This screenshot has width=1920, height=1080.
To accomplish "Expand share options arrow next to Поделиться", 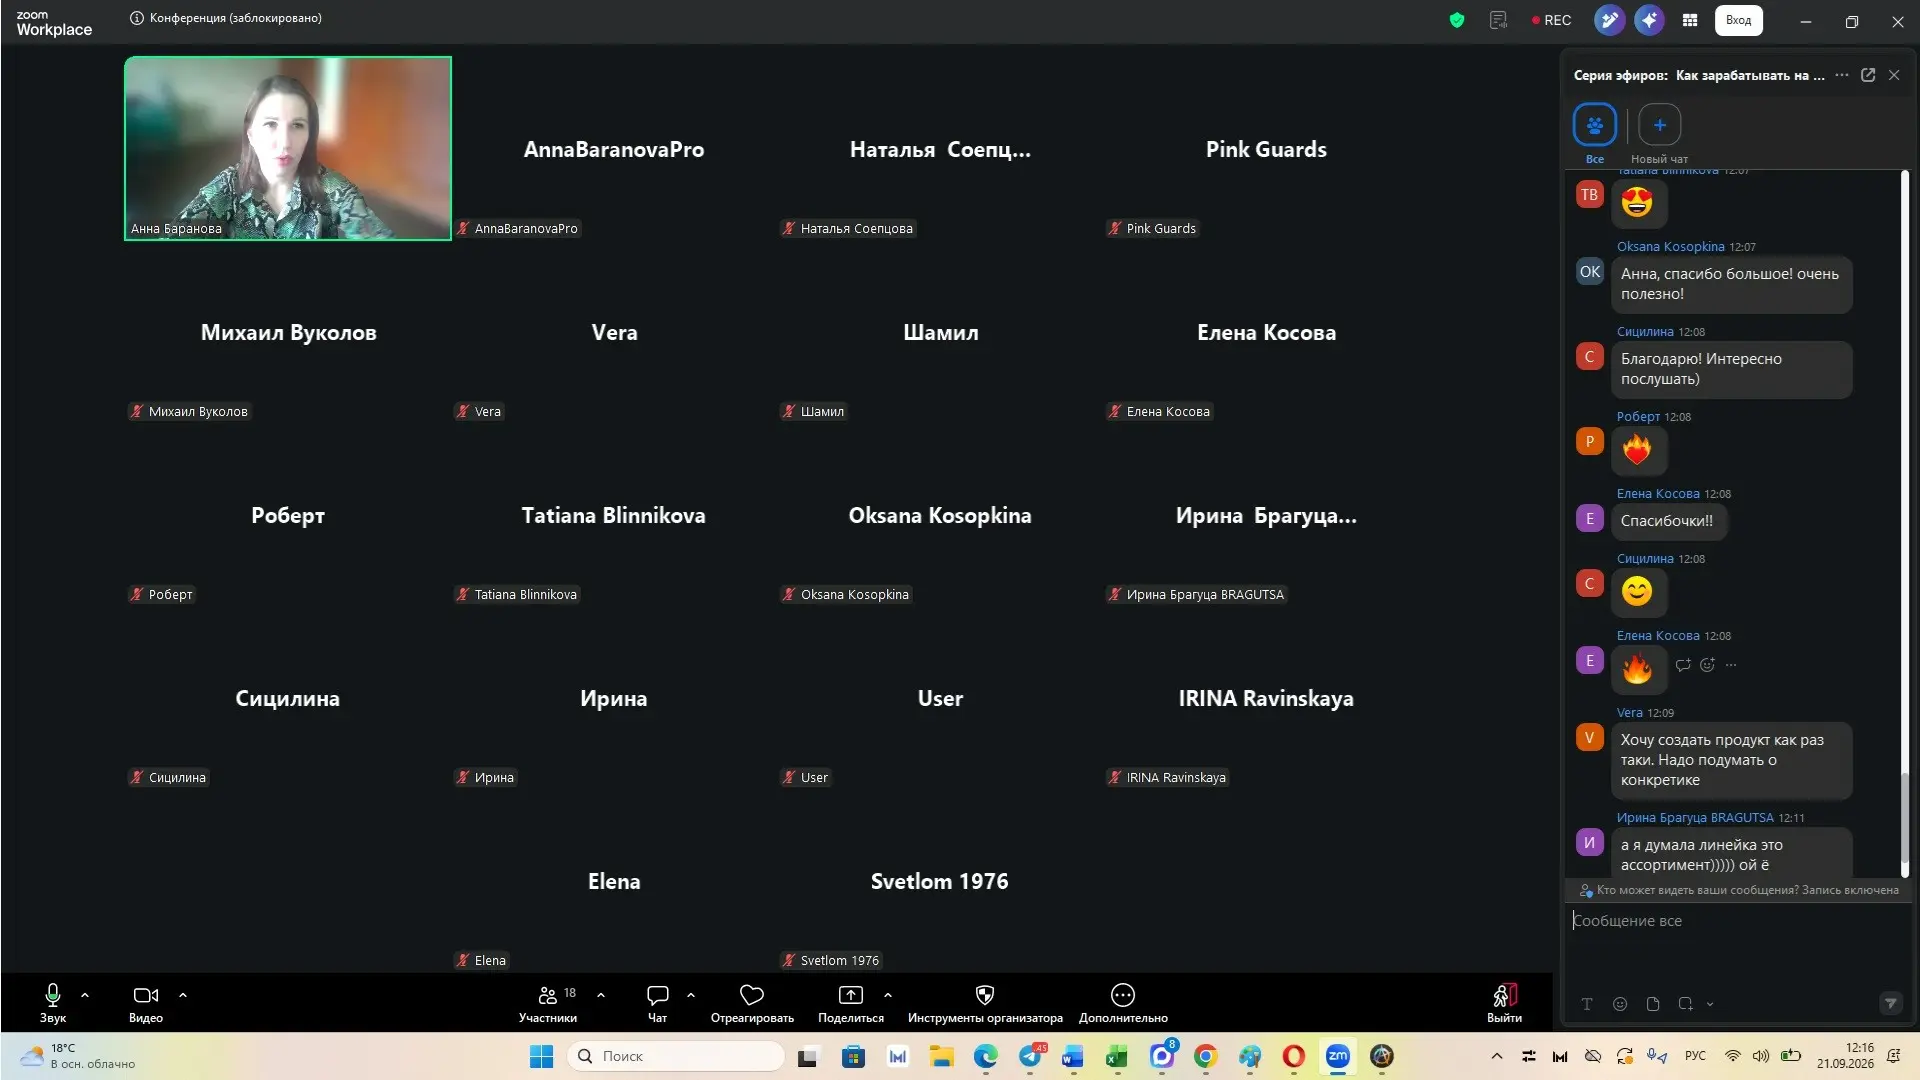I will click(x=888, y=995).
